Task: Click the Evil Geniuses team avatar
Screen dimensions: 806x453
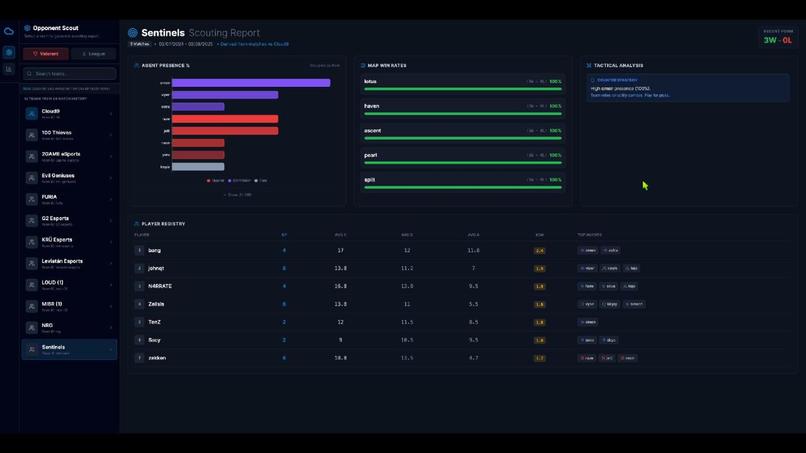Action: (x=31, y=178)
